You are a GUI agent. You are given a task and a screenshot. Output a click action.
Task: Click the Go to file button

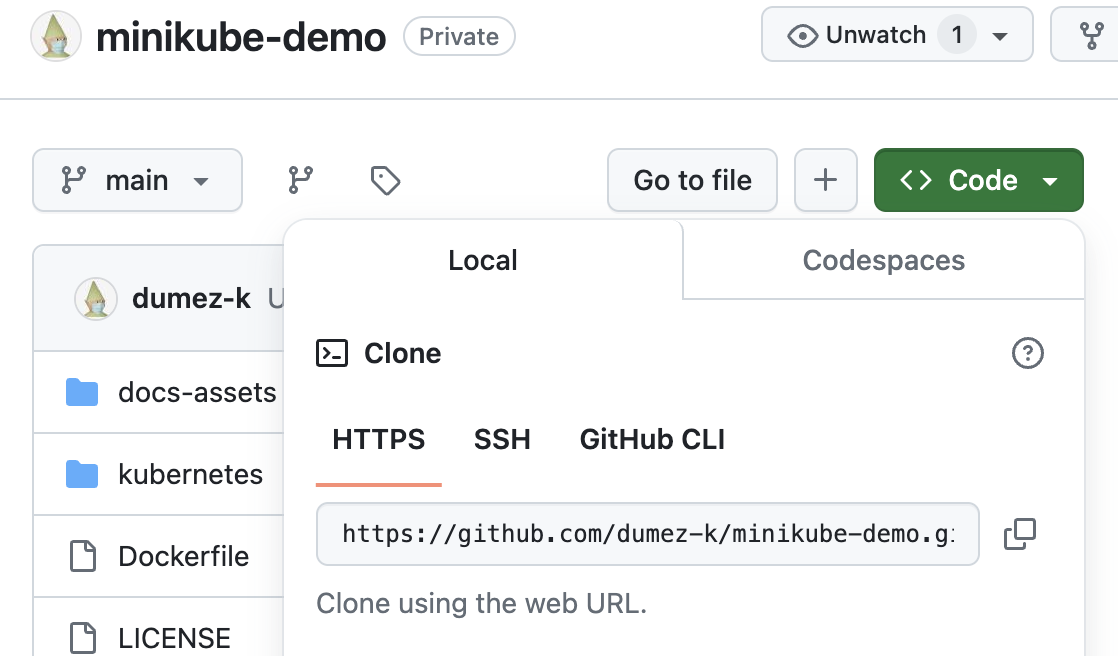click(x=692, y=180)
